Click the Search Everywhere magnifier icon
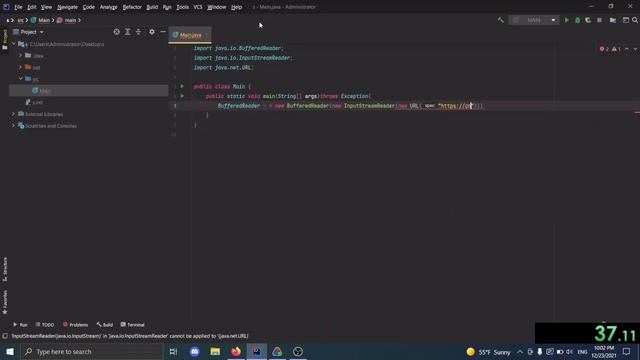The image size is (640, 360). tap(635, 20)
